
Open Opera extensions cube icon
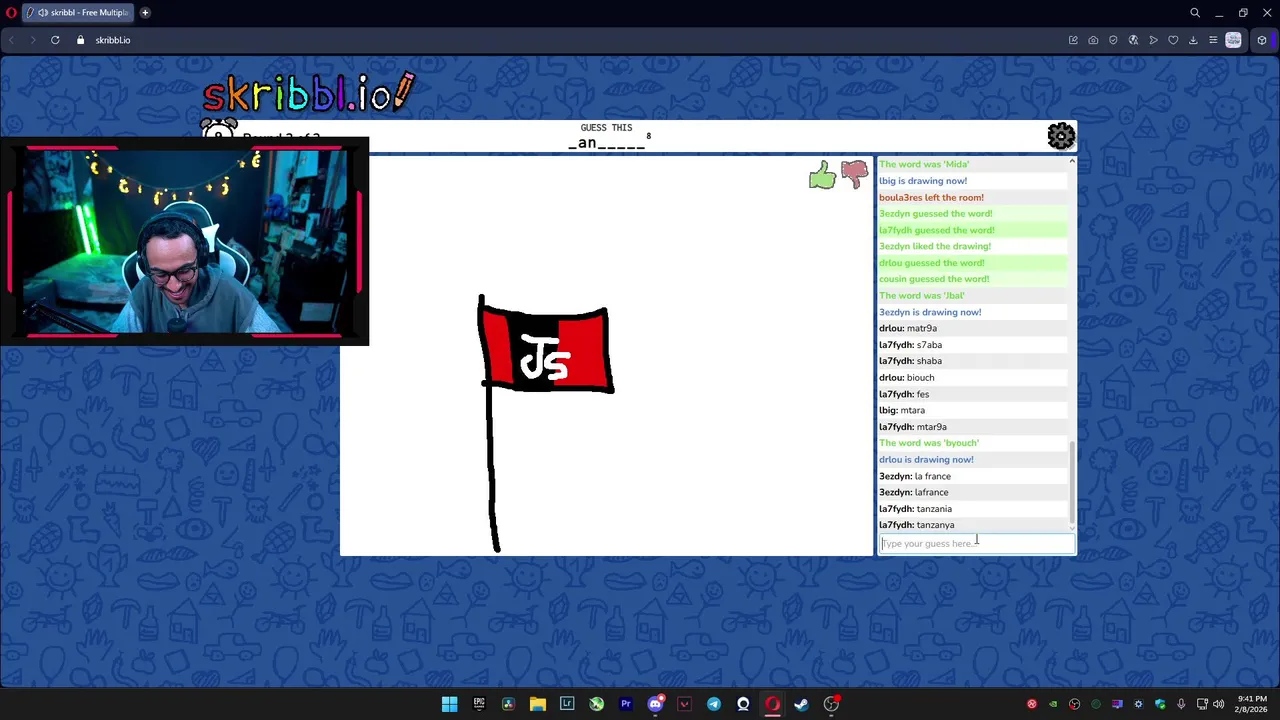(x=1262, y=40)
